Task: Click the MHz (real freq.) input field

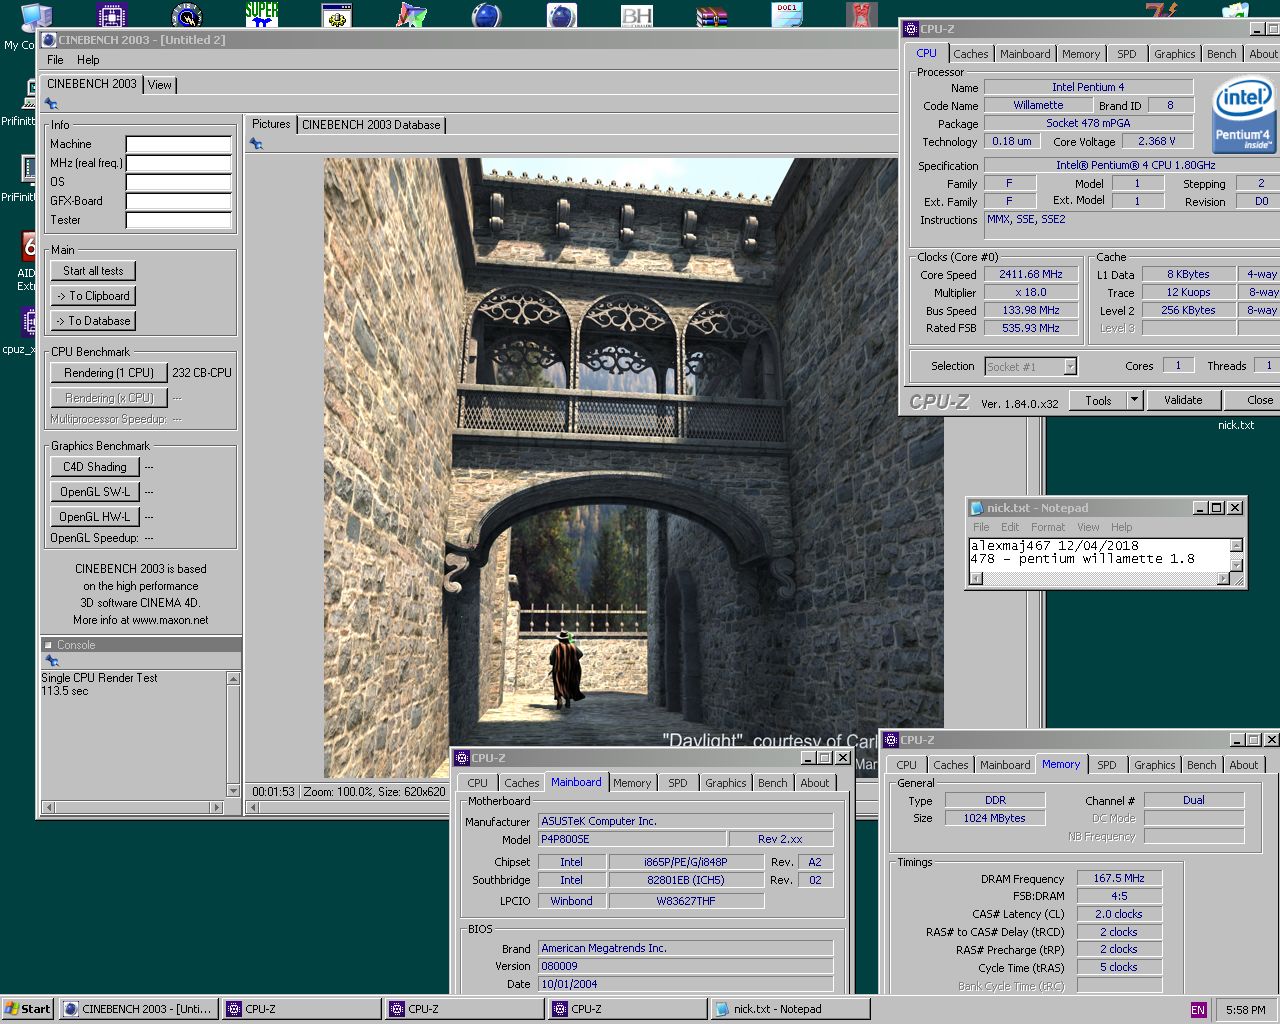Action: (178, 163)
